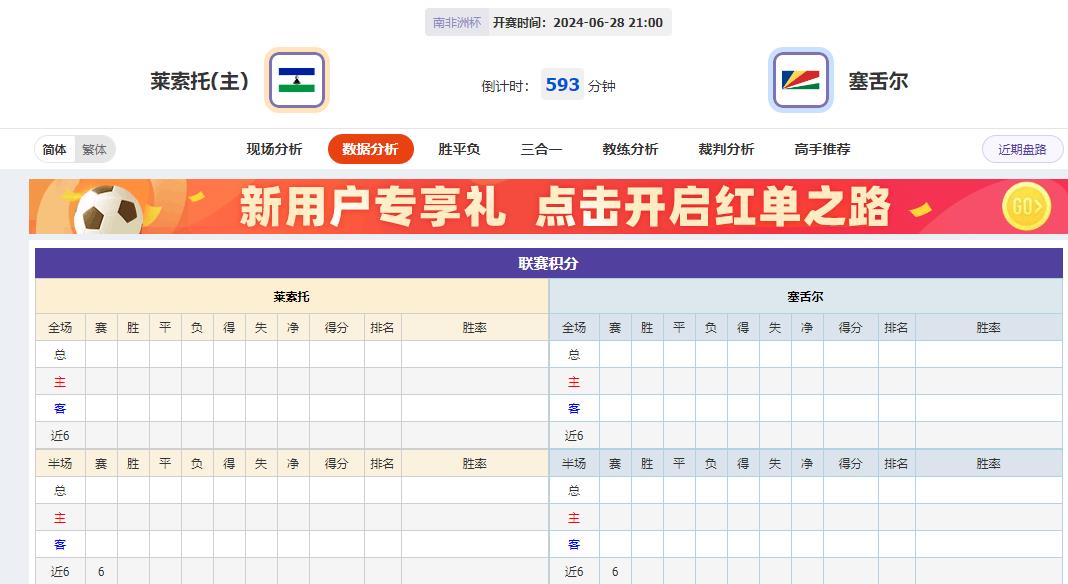Open the 裁判分析 tab
The image size is (1068, 584).
coord(728,147)
